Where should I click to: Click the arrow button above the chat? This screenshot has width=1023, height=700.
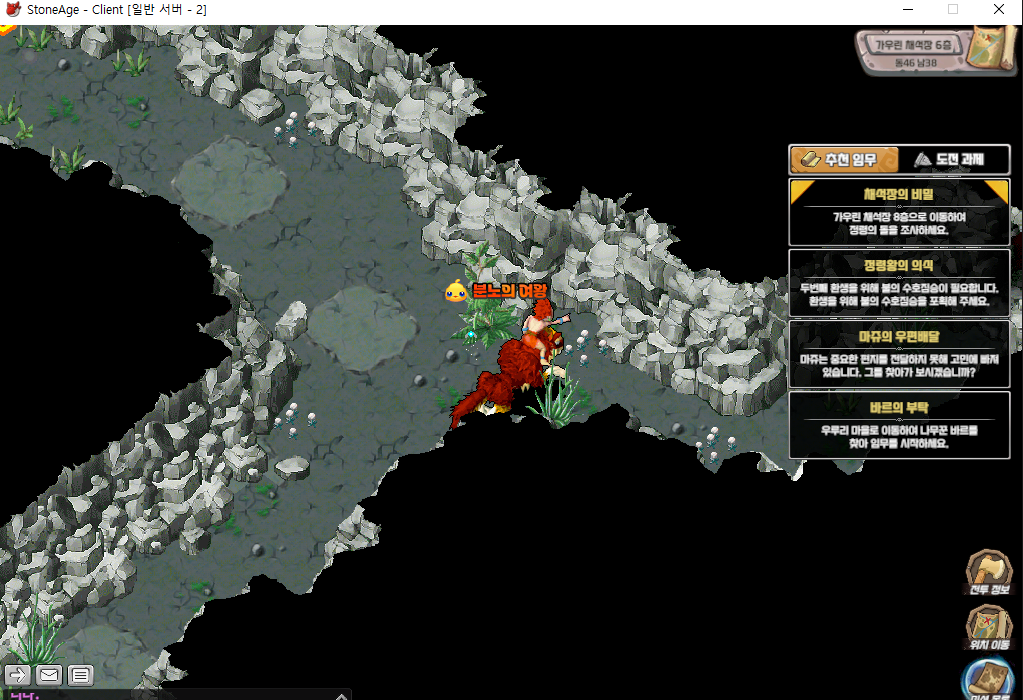[x=17, y=674]
